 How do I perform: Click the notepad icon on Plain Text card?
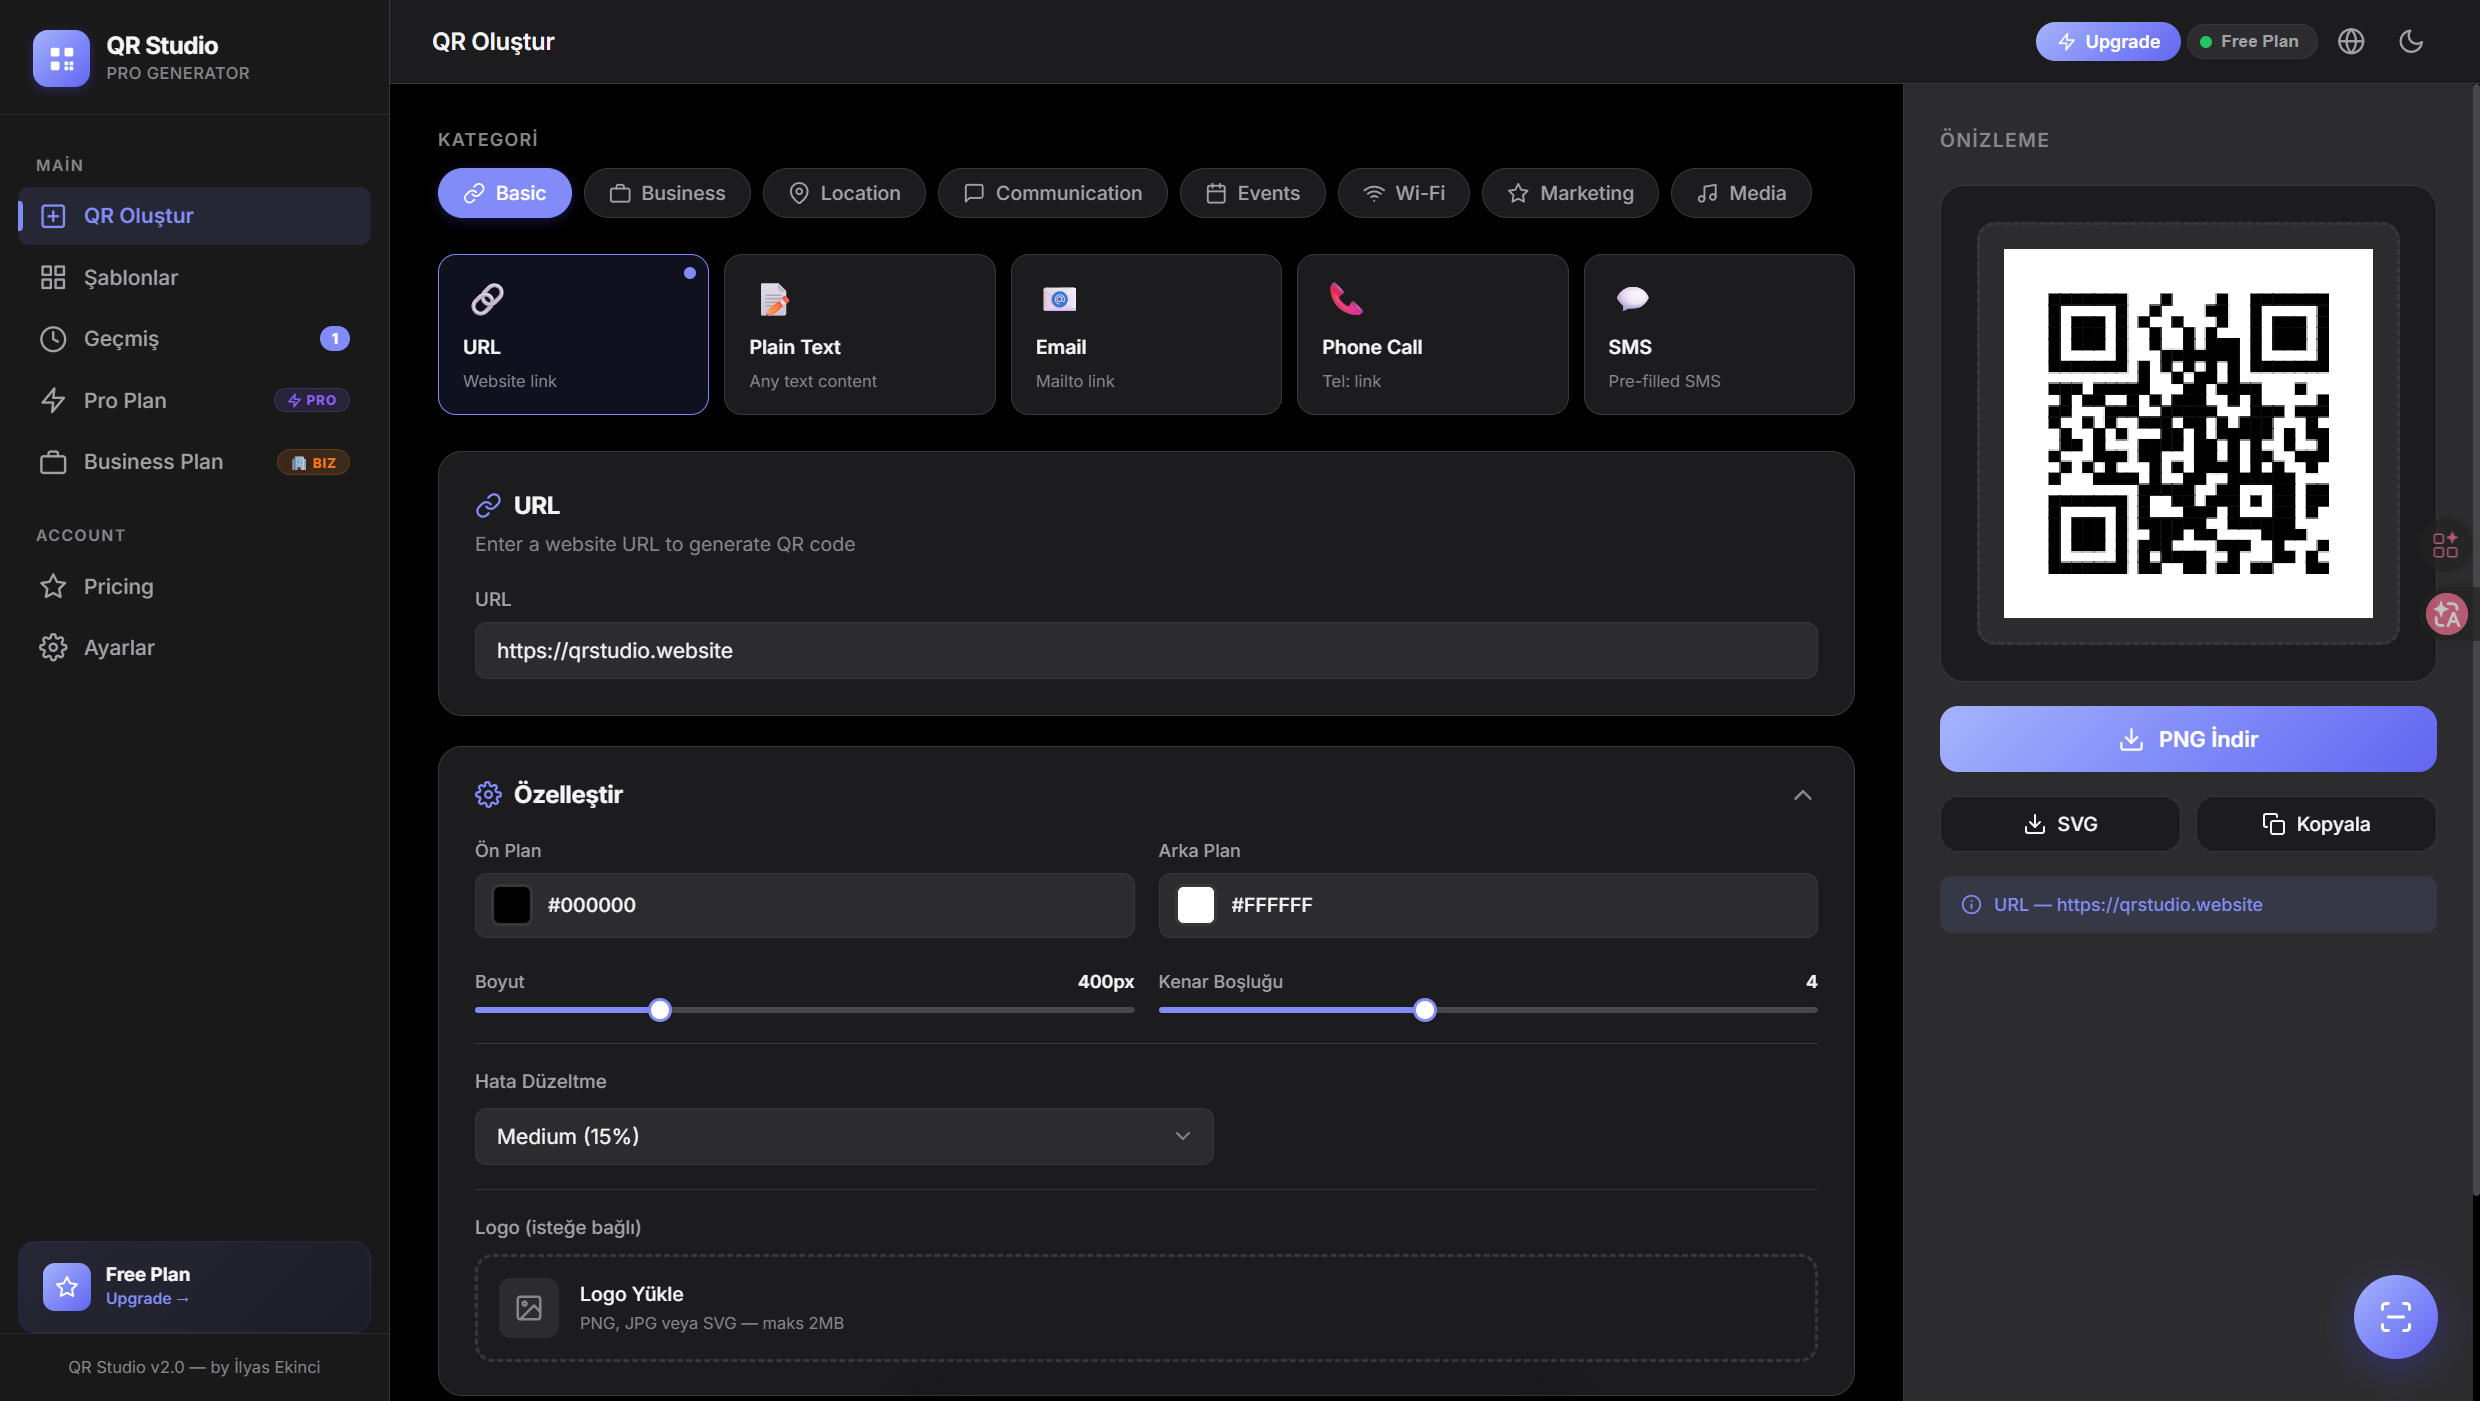coord(774,299)
